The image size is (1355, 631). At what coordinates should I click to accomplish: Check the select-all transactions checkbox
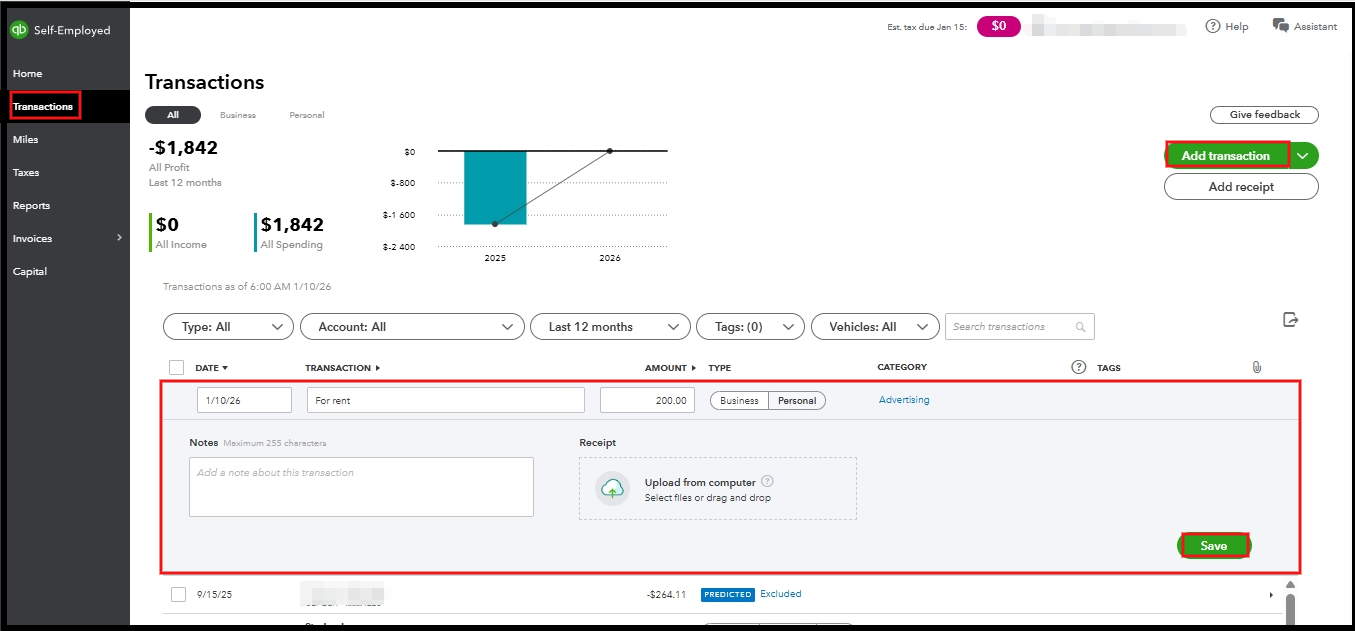[177, 367]
